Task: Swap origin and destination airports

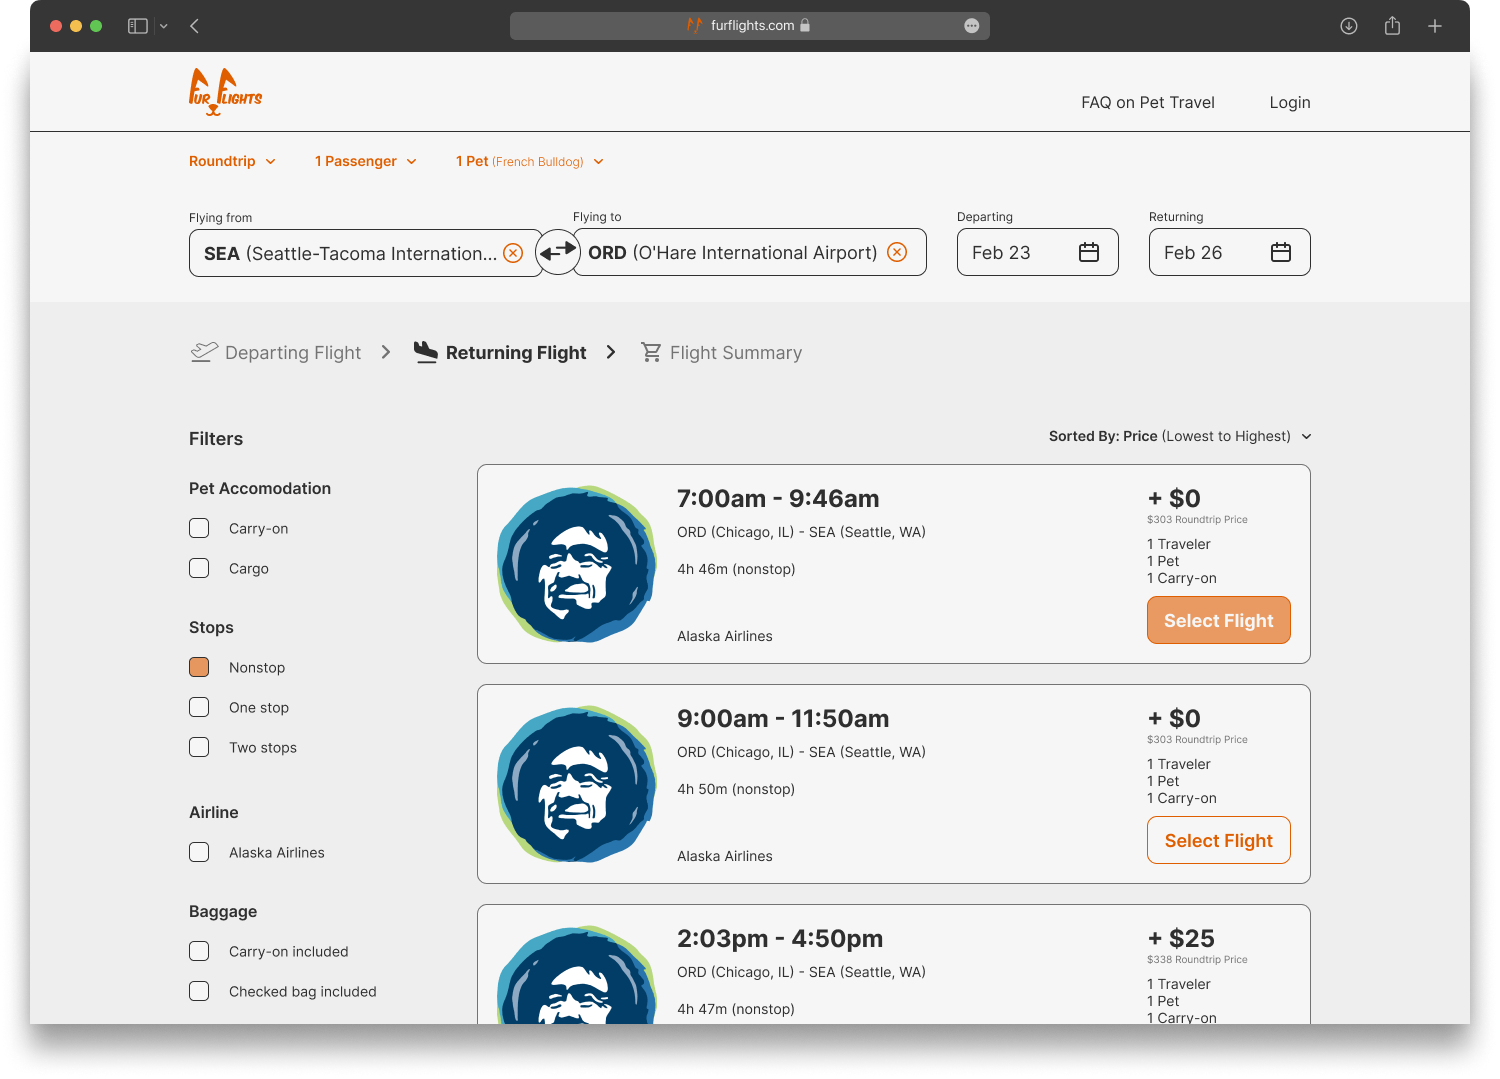Action: tap(558, 252)
